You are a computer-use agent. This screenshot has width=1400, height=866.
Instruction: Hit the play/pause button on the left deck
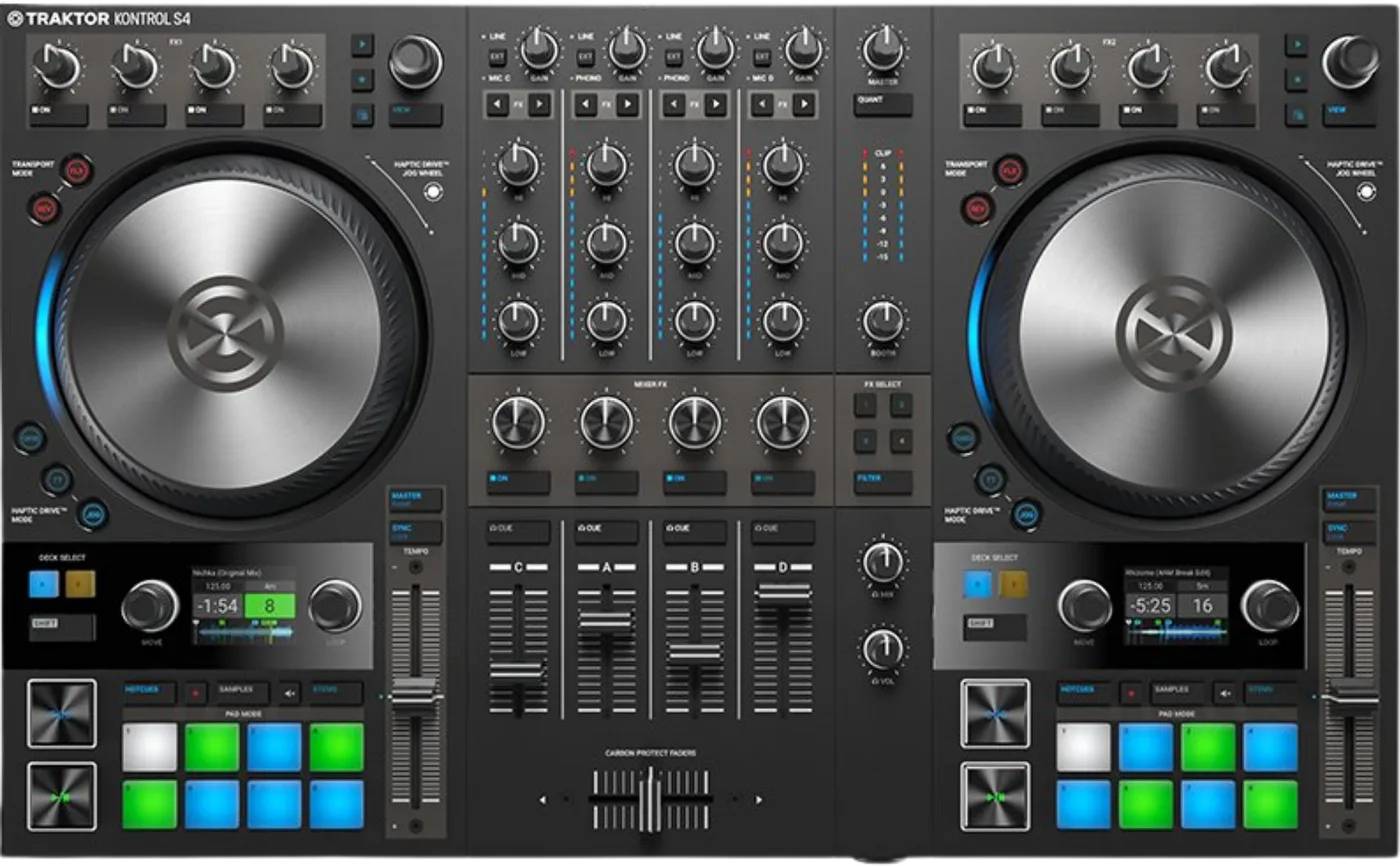click(x=62, y=796)
